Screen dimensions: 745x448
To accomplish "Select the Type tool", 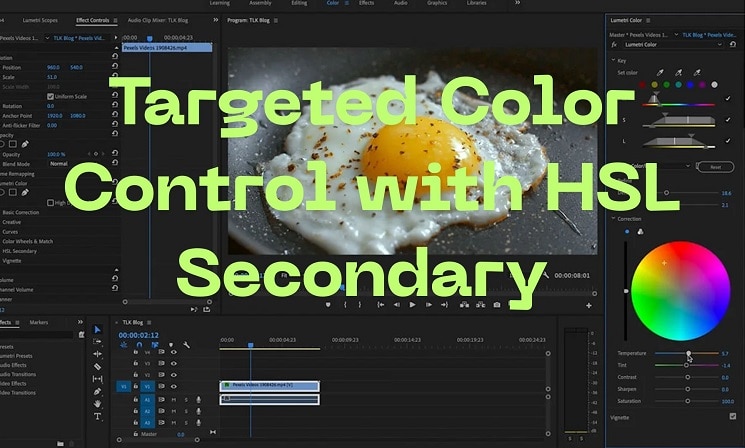I will pyautogui.click(x=97, y=417).
